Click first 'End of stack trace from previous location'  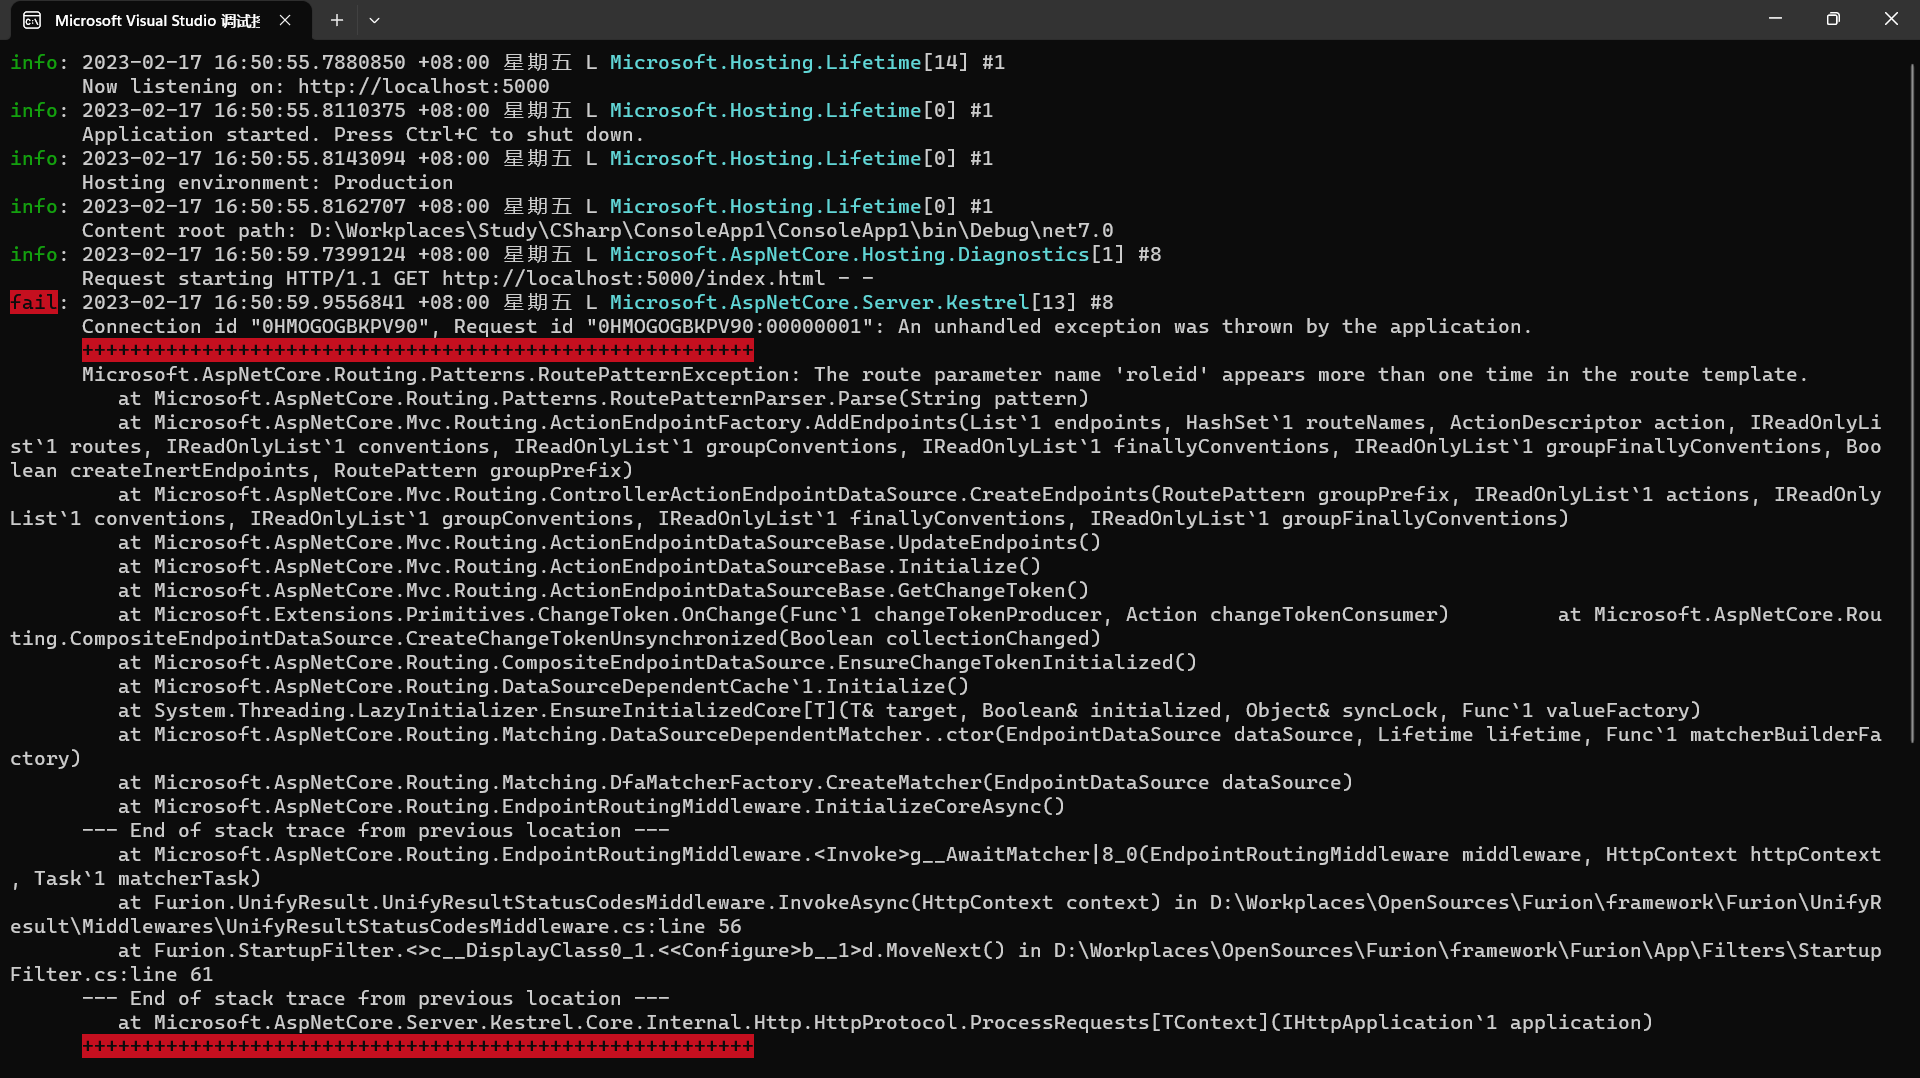click(x=375, y=830)
